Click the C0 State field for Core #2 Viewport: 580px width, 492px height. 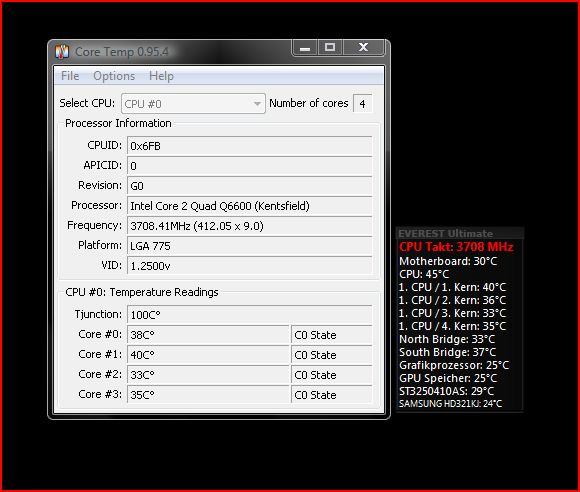coord(331,375)
